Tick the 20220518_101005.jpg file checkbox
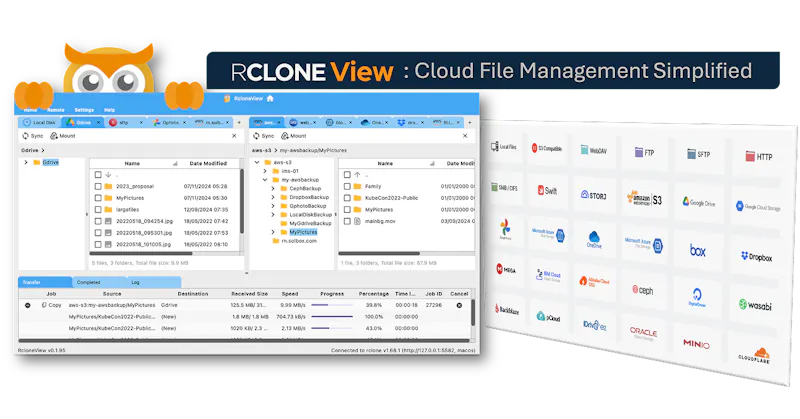The height and width of the screenshot is (419, 800). [x=98, y=244]
